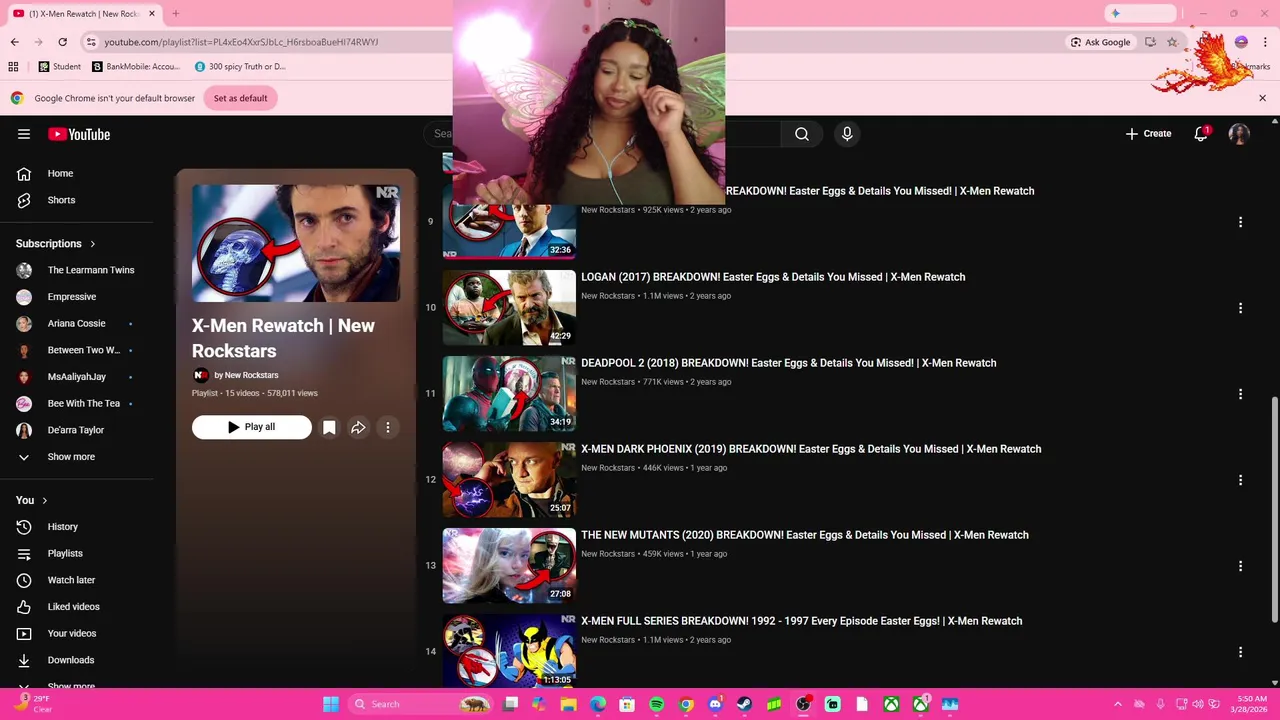Viewport: 1280px width, 720px height.
Task: Share the X-Men Rewatch playlist
Action: coord(358,427)
